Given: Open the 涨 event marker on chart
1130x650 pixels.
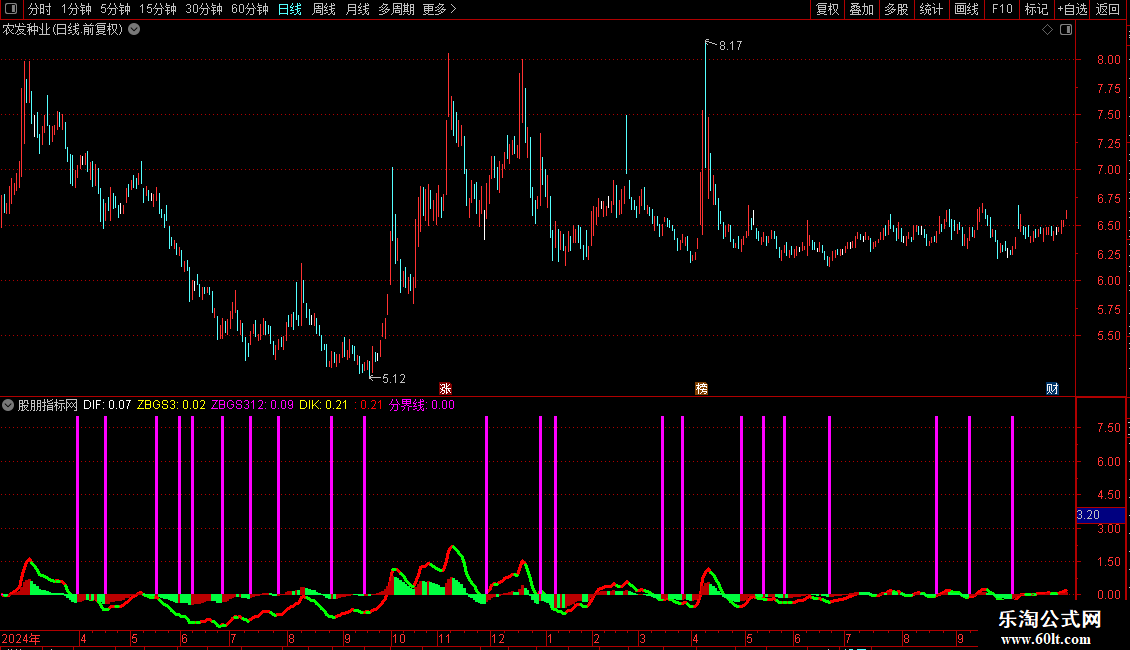Looking at the screenshot, I should coord(445,388).
